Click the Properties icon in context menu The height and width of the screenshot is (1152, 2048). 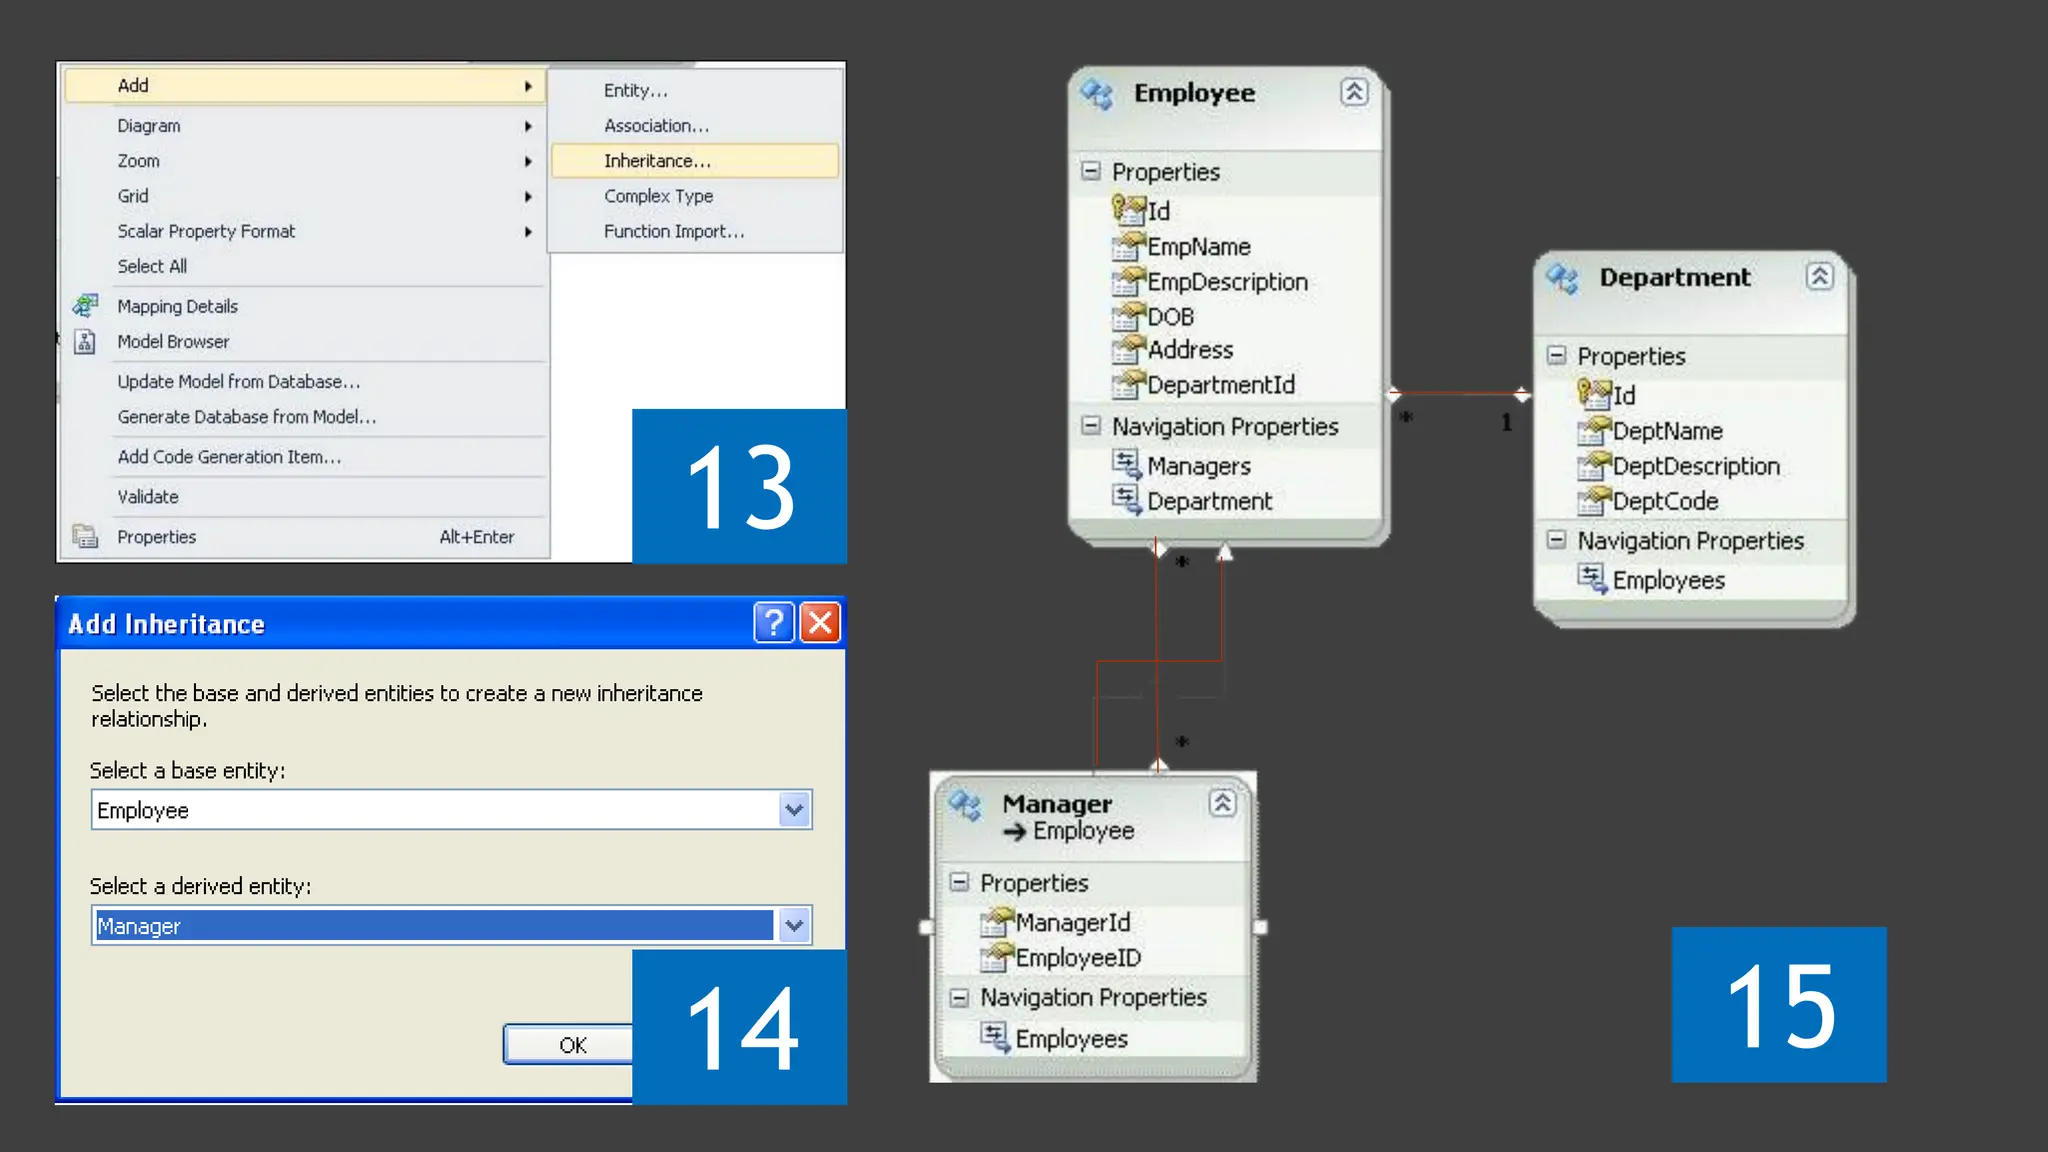[x=85, y=537]
